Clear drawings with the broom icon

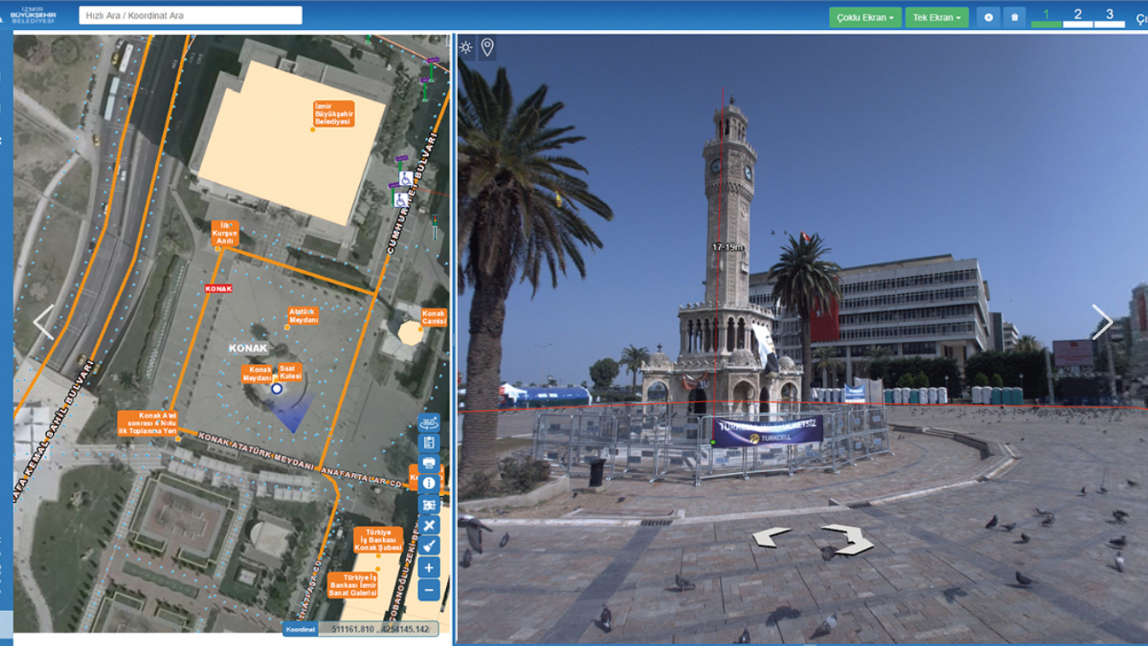tap(429, 546)
